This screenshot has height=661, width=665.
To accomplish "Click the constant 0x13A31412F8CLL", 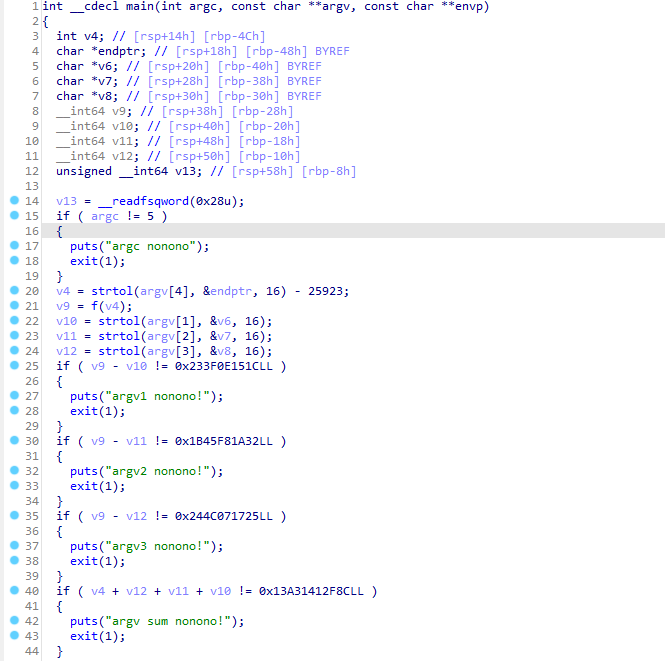I will (313, 591).
